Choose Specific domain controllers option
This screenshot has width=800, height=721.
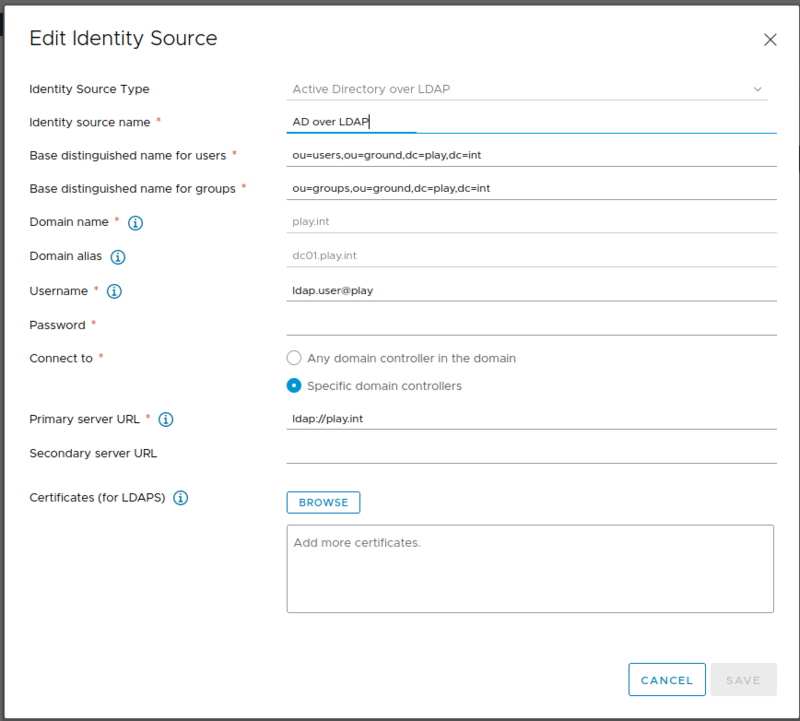coord(295,385)
